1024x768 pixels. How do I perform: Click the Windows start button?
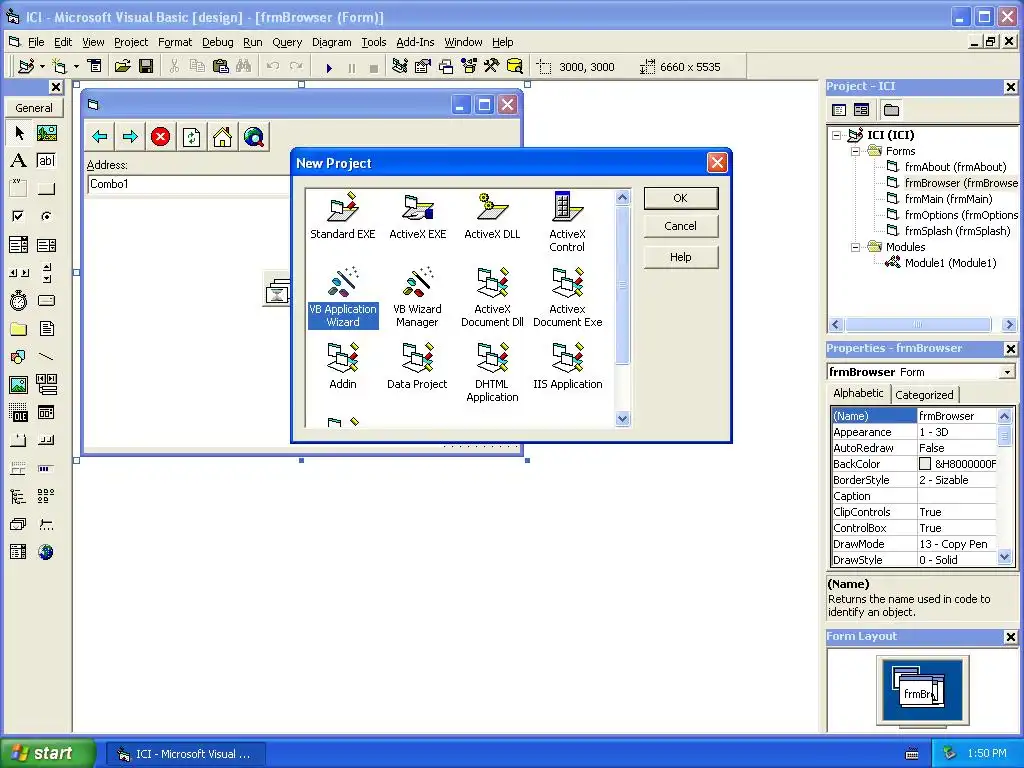click(47, 753)
